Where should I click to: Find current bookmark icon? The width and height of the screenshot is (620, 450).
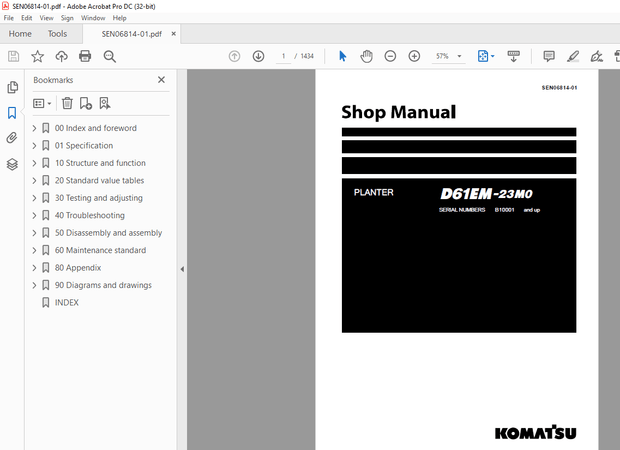105,103
